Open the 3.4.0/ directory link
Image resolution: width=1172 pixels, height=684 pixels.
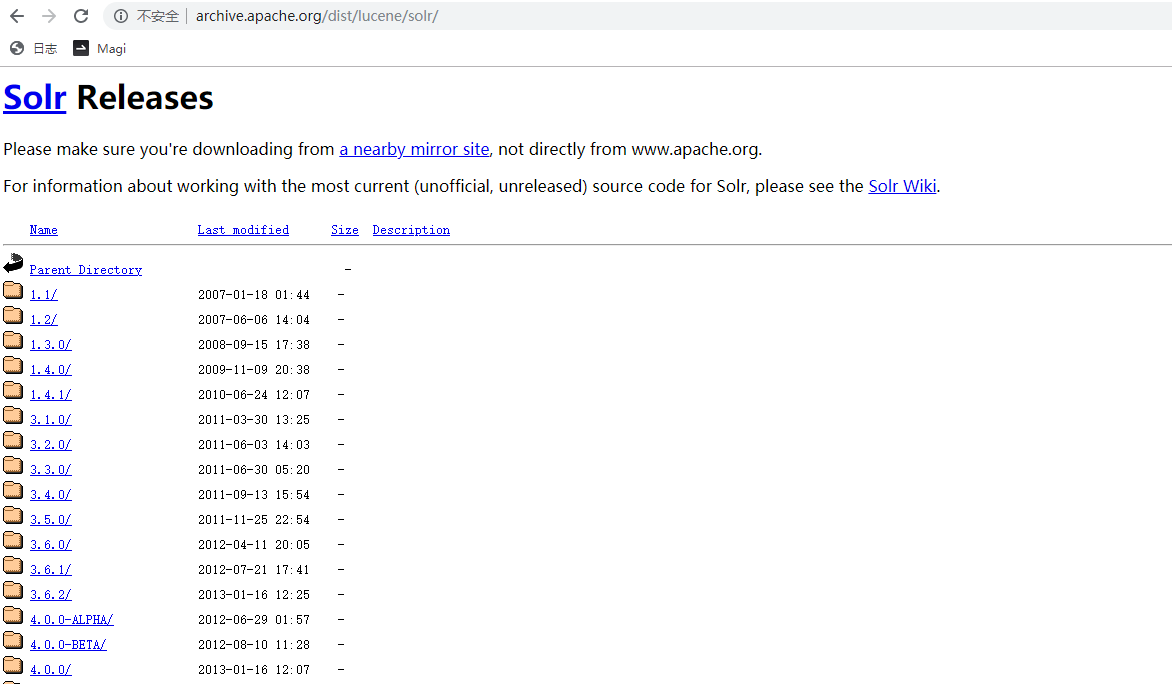click(51, 495)
